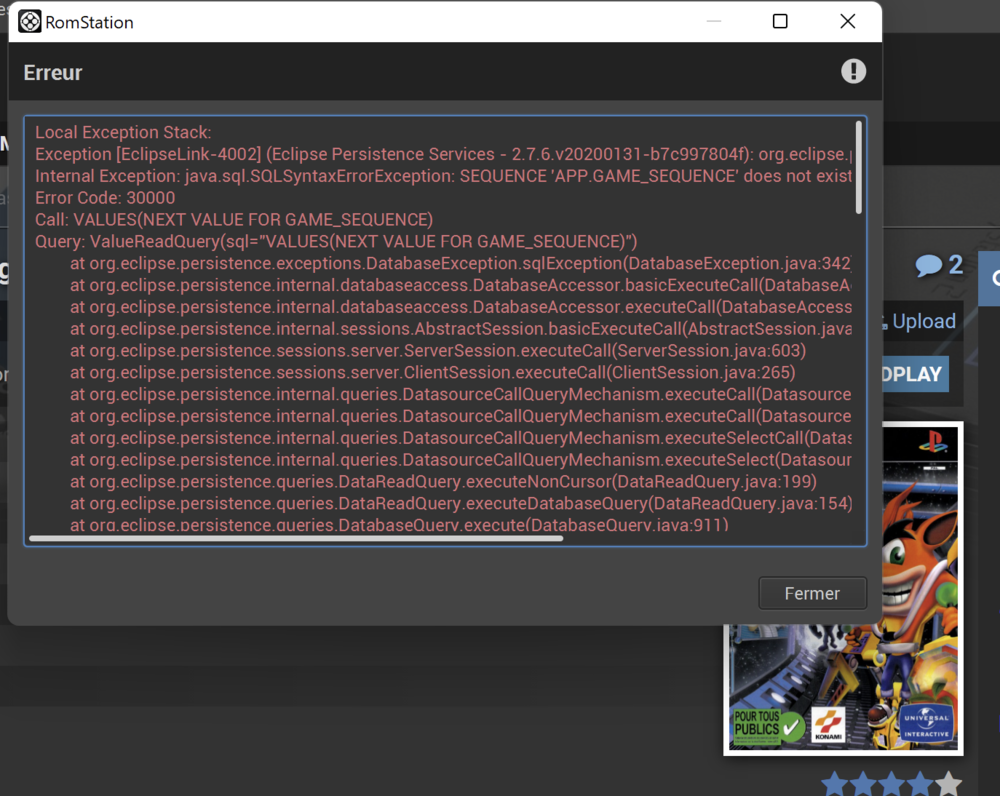
Task: Click the last grey rating star
Action: [949, 784]
